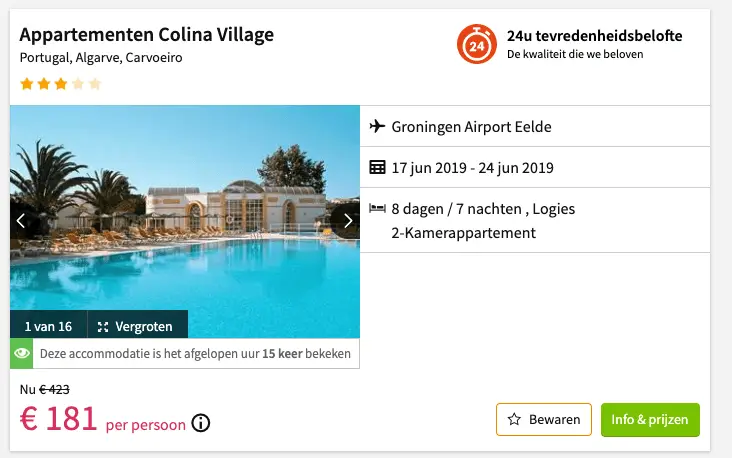
Task: Click the Groningen Airport Eelde departure row
Action: (x=535, y=126)
